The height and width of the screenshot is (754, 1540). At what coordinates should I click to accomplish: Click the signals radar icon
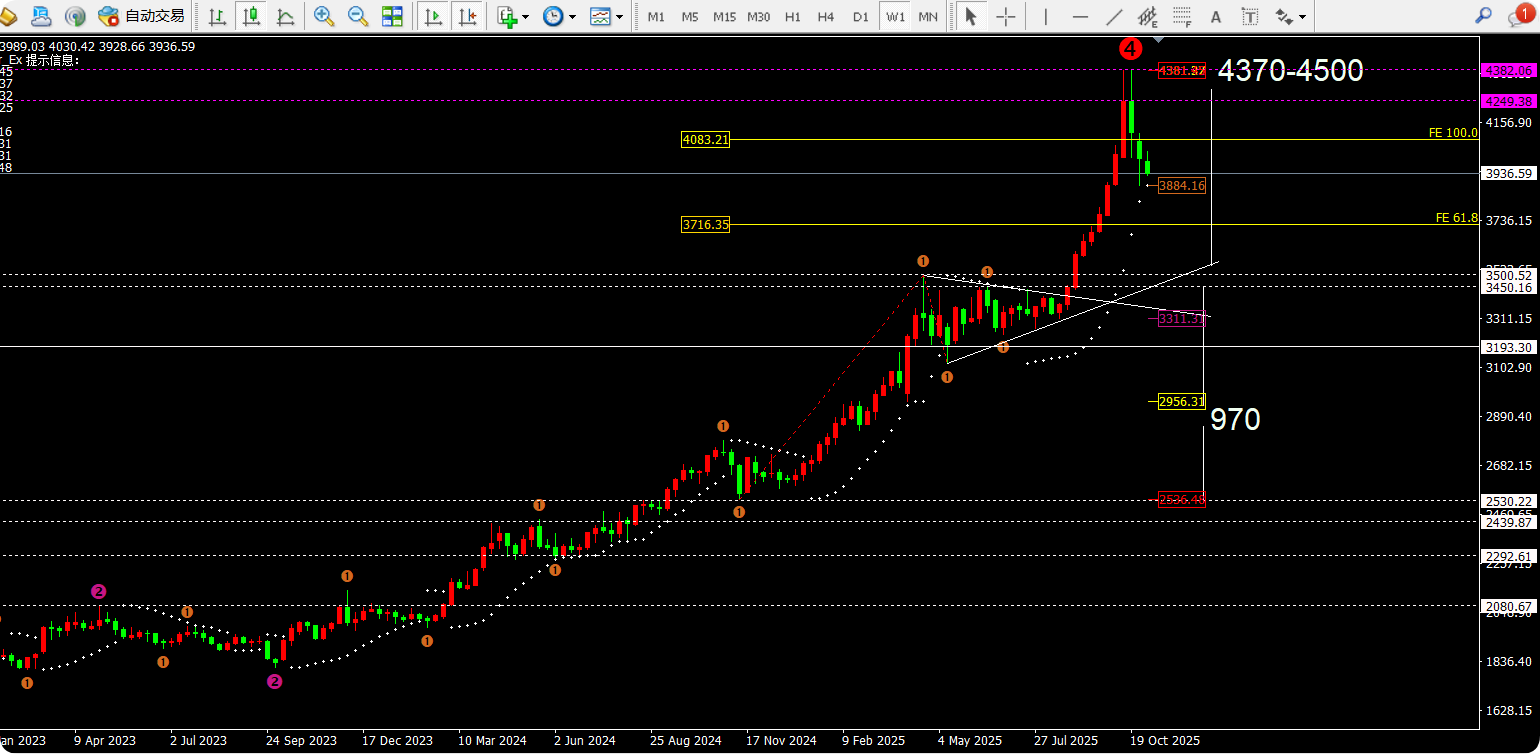pos(76,16)
